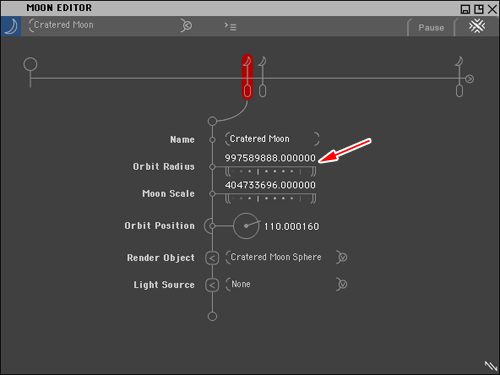Open the Cratered Moon selector dropdown in header
The height and width of the screenshot is (375, 500).
point(187,25)
